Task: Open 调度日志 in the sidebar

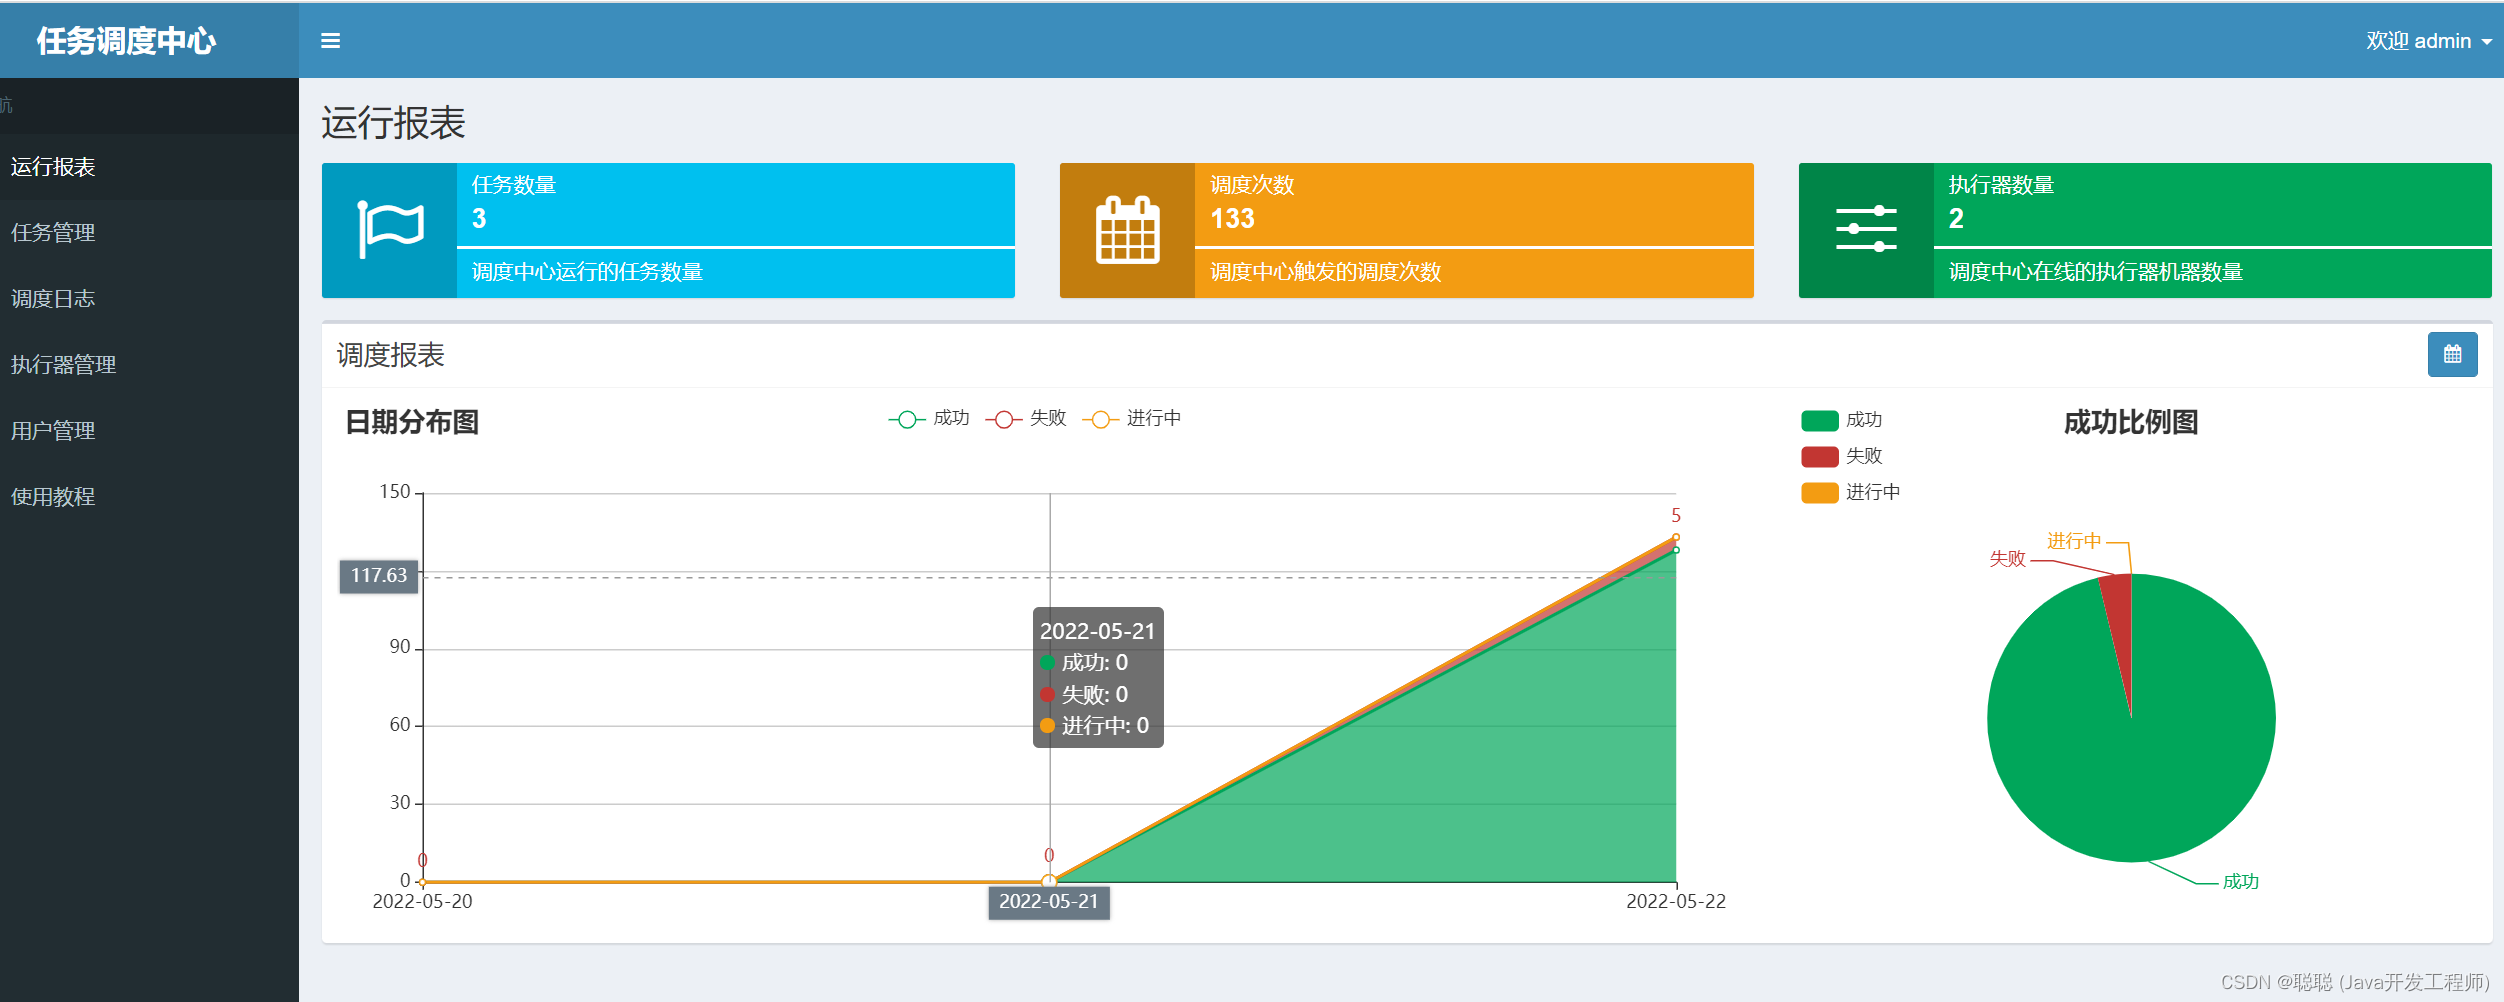Action: pyautogui.click(x=149, y=299)
